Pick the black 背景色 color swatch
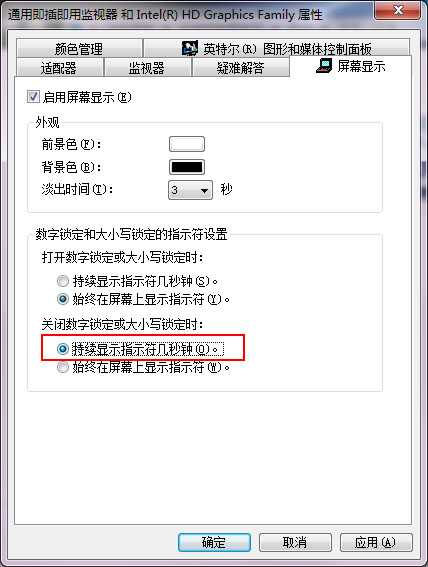The width and height of the screenshot is (428, 567). click(x=187, y=167)
